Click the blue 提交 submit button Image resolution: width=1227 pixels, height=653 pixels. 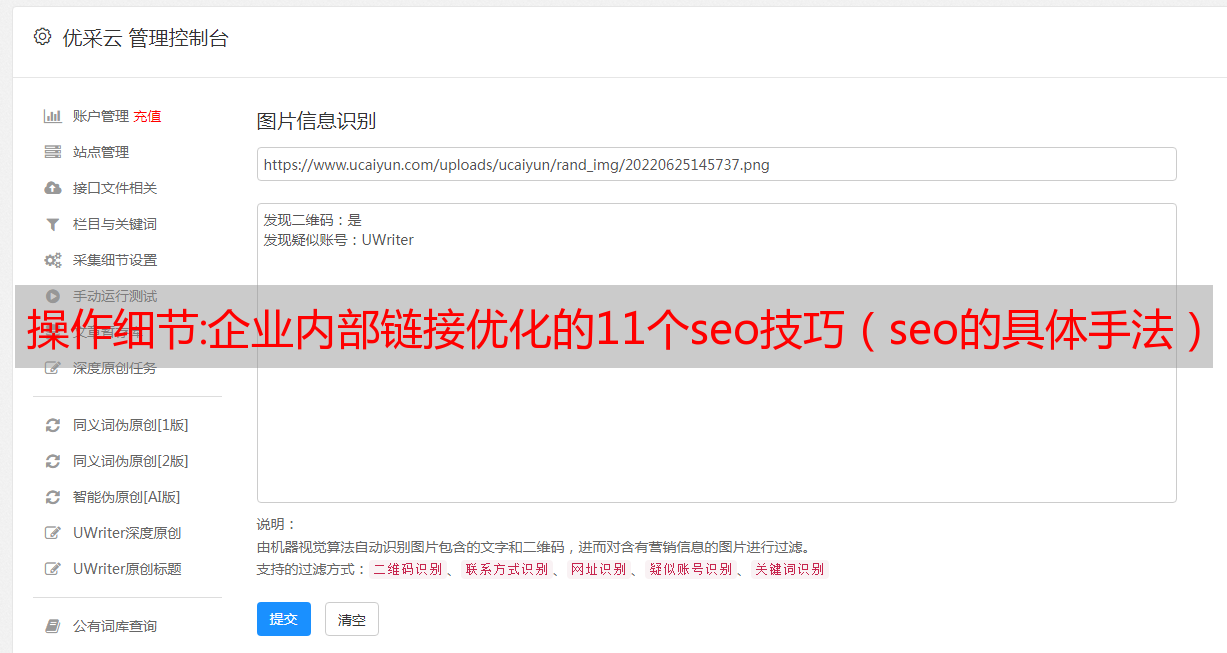[x=284, y=619]
